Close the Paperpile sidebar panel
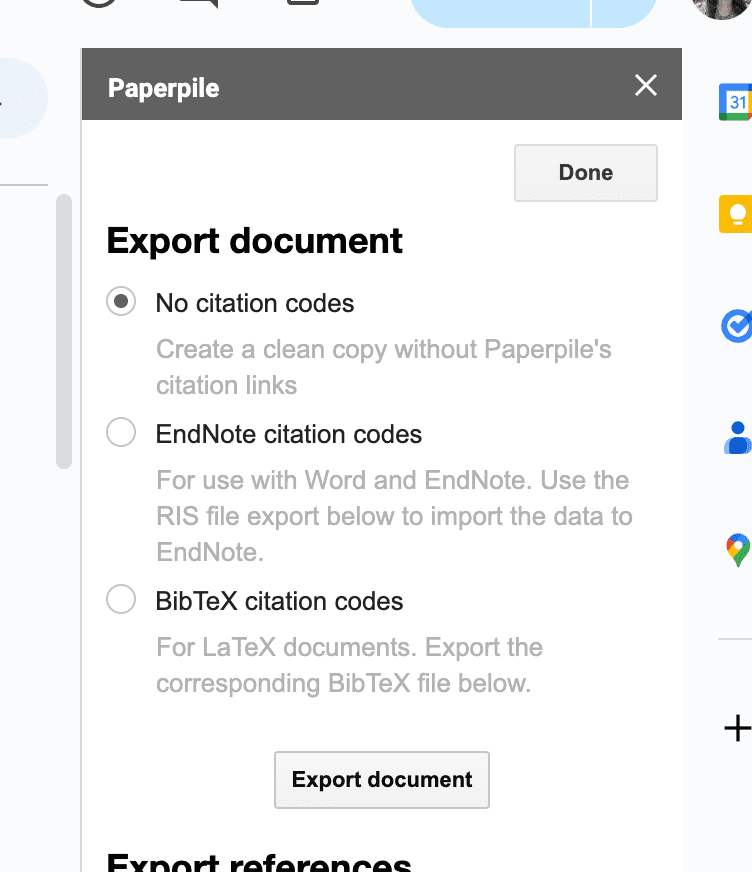752x872 pixels. (646, 86)
